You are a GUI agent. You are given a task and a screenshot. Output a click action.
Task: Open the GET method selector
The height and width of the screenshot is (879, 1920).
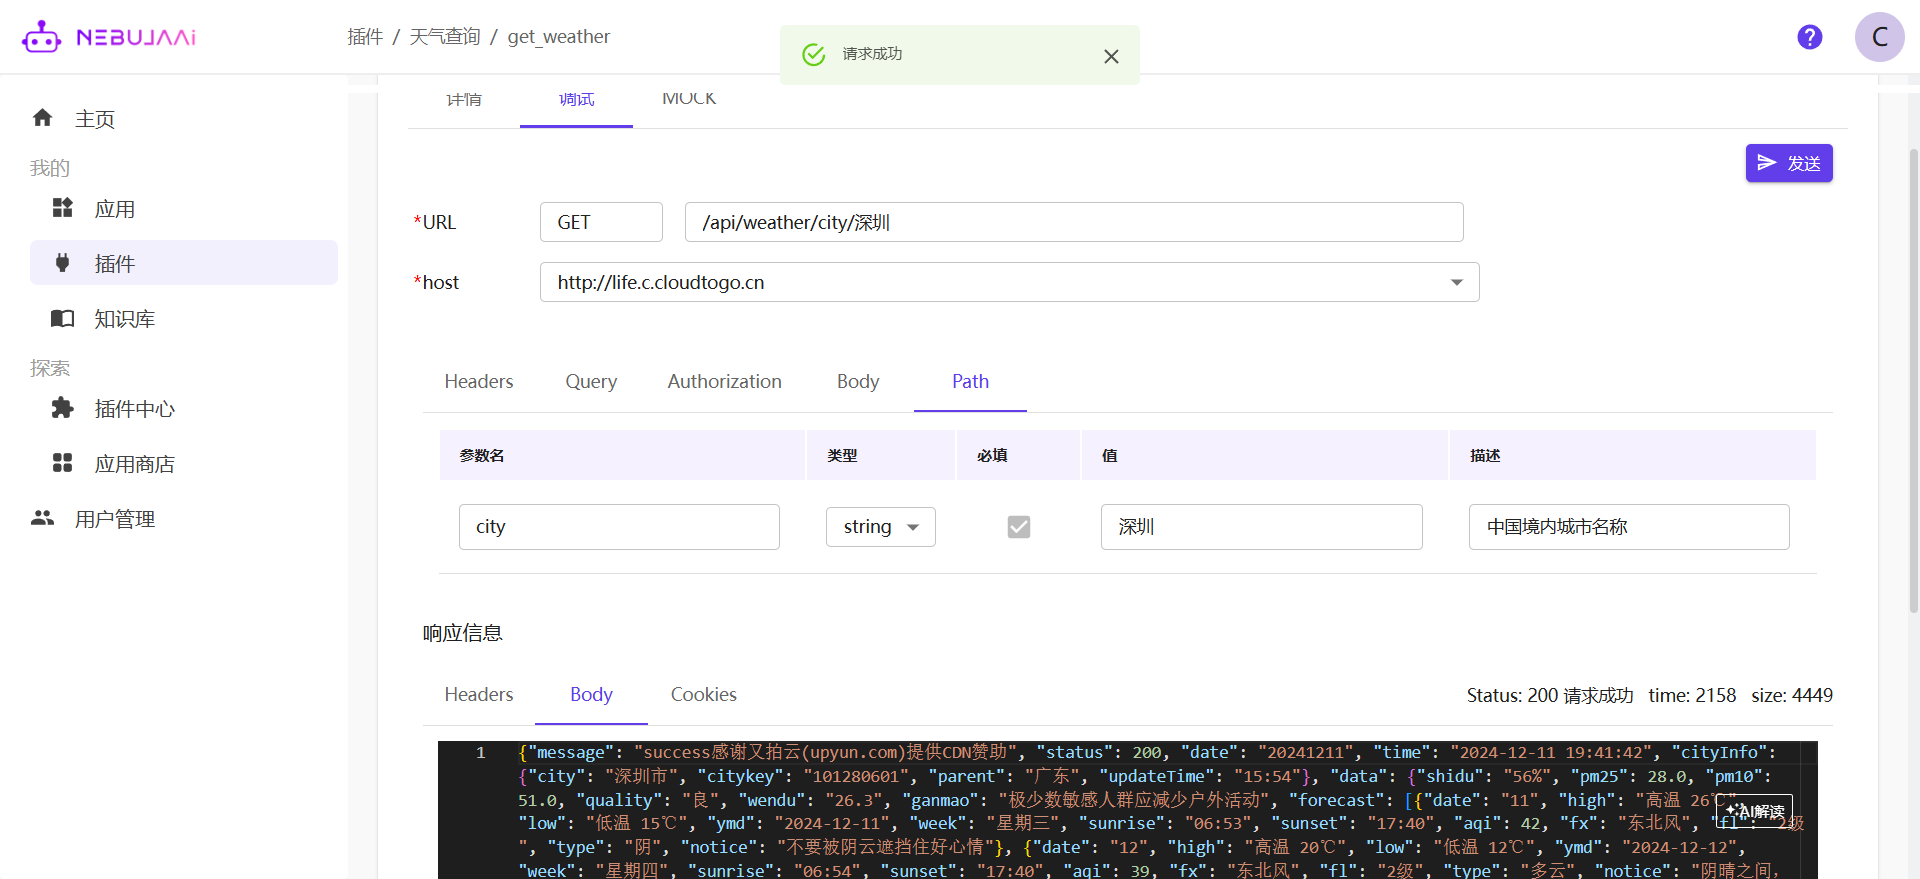[601, 222]
